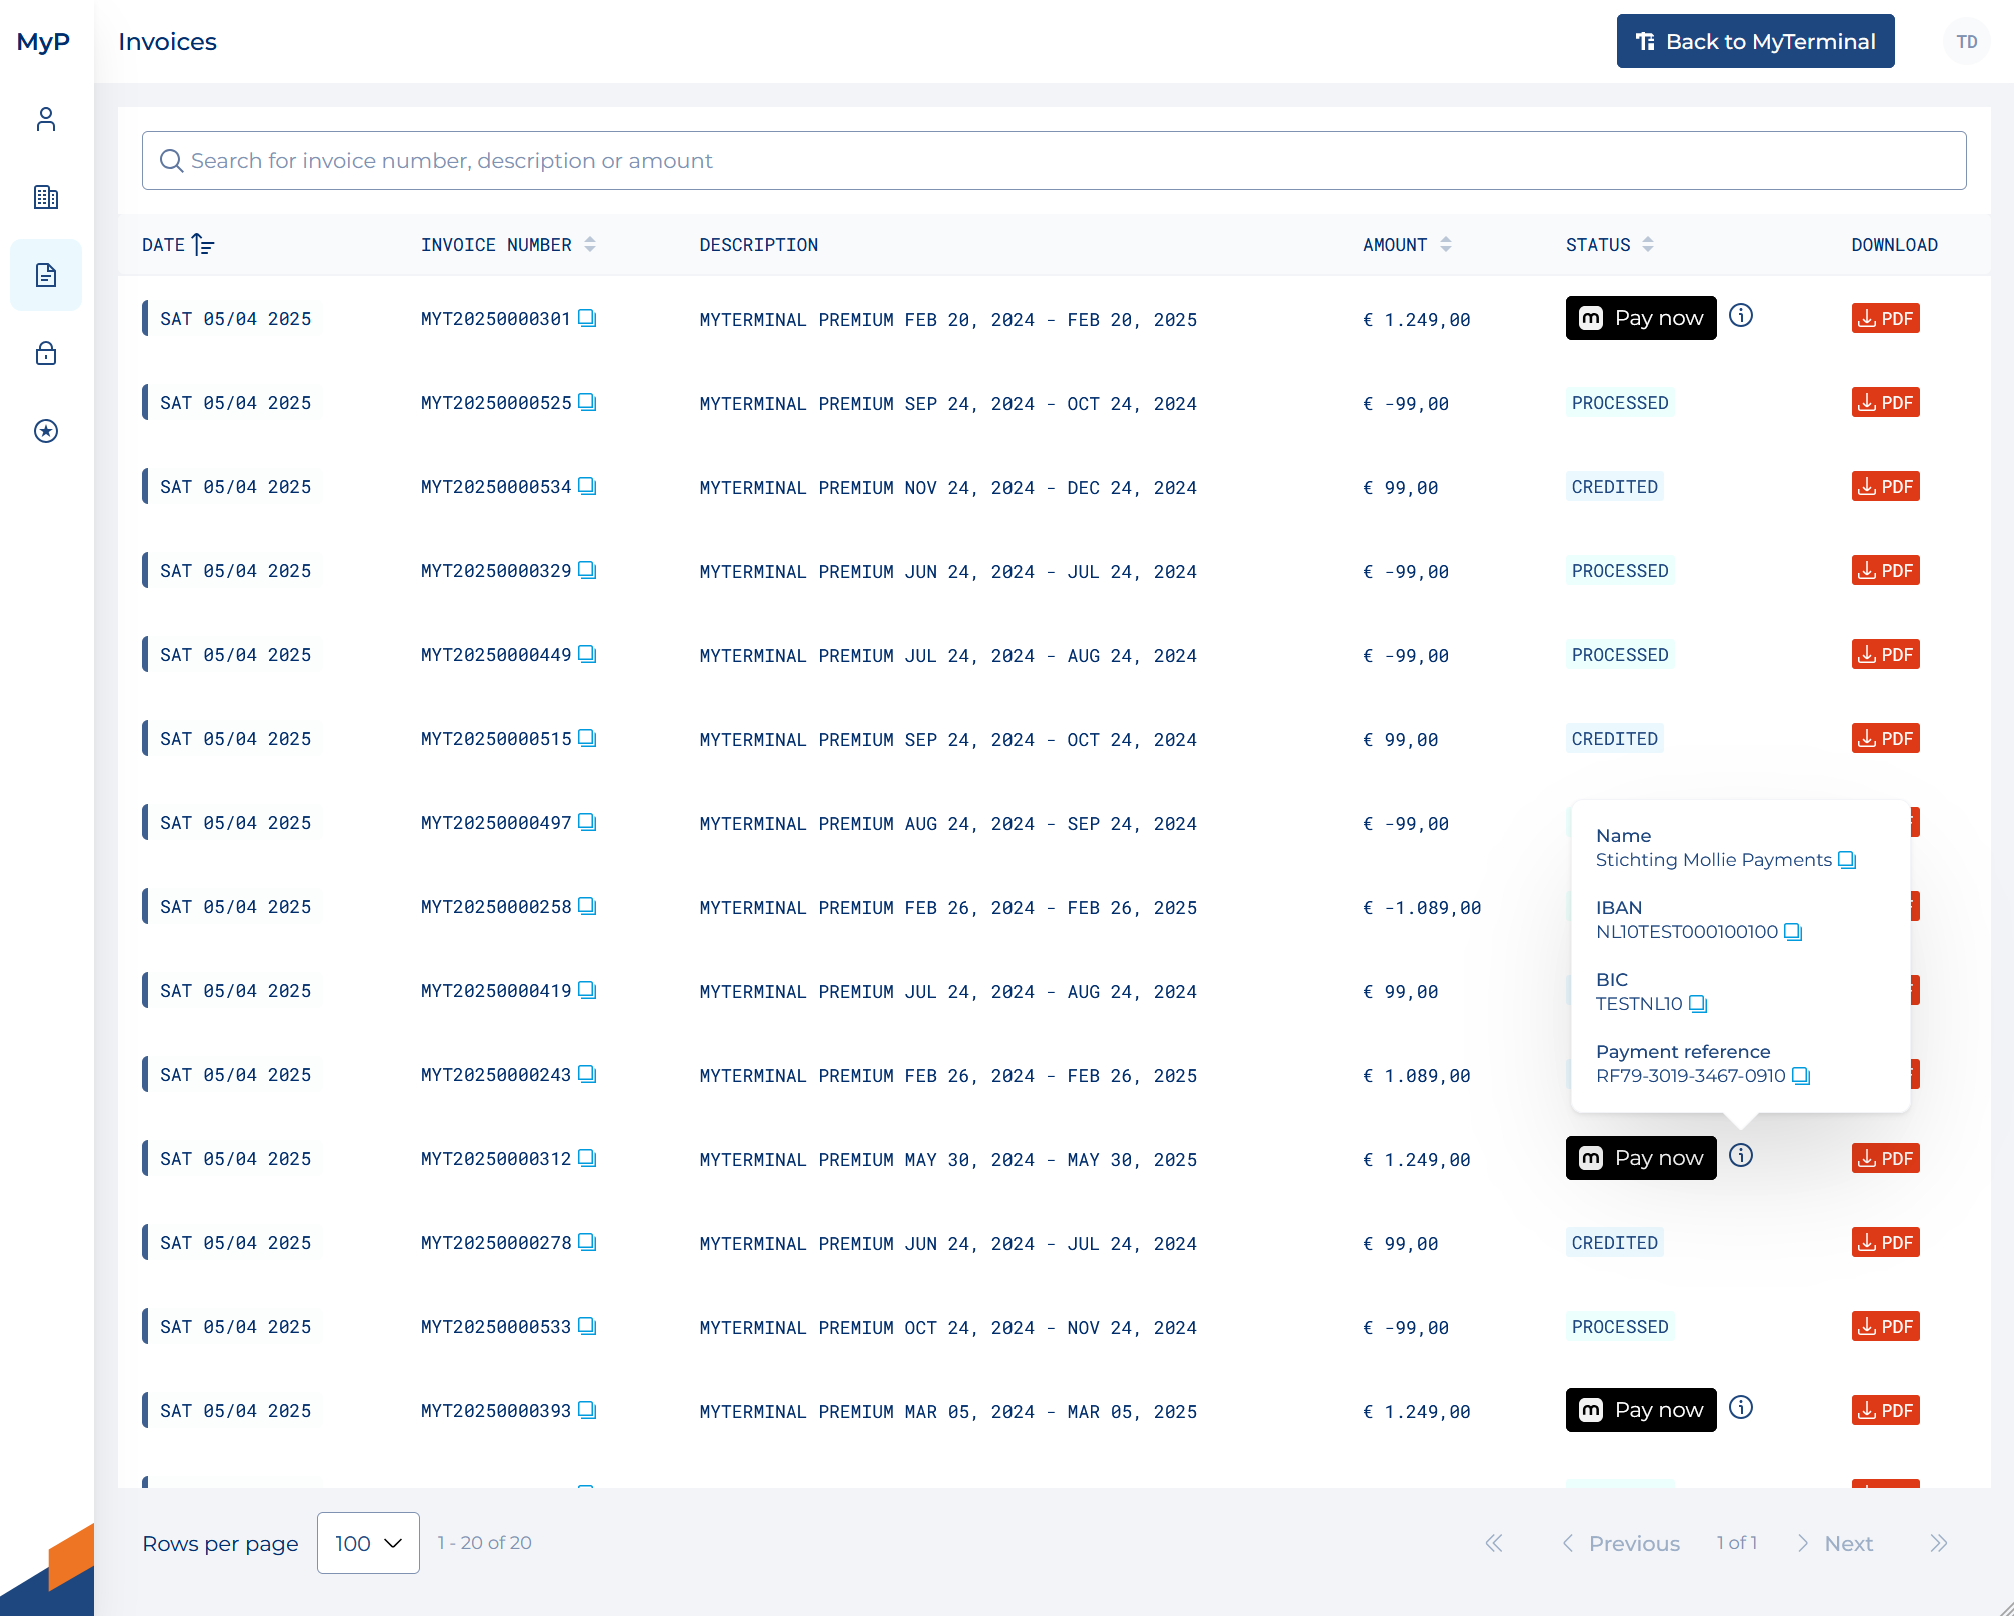
Task: Download PDF for invoice MYT20250000449
Action: tap(1885, 654)
